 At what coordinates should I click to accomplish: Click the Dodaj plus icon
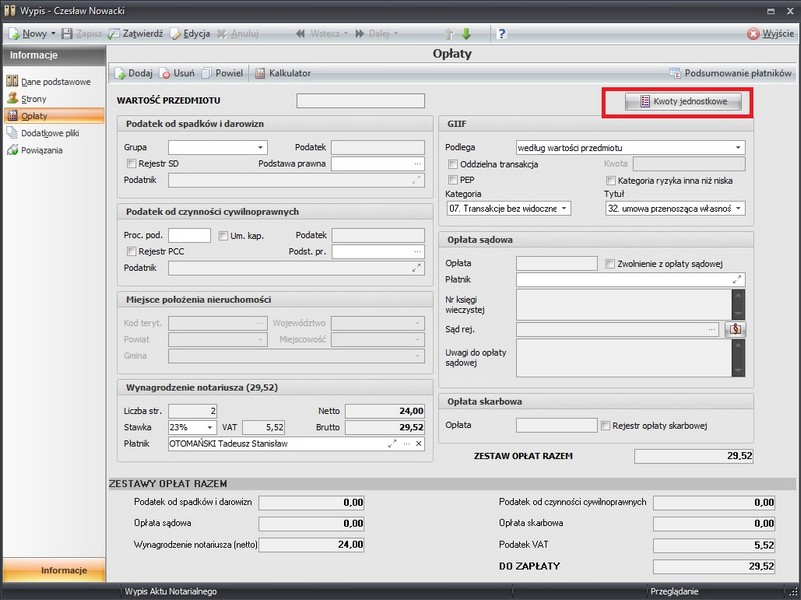point(119,73)
